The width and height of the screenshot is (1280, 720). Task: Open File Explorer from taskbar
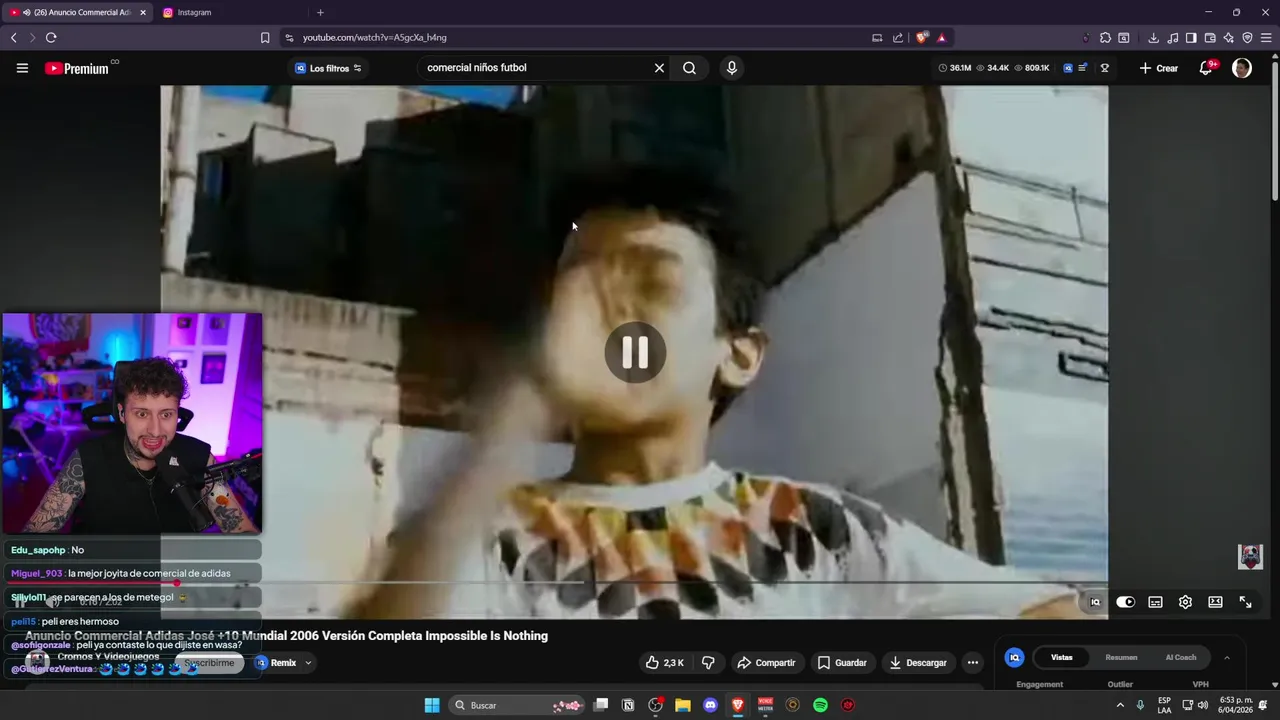[683, 705]
